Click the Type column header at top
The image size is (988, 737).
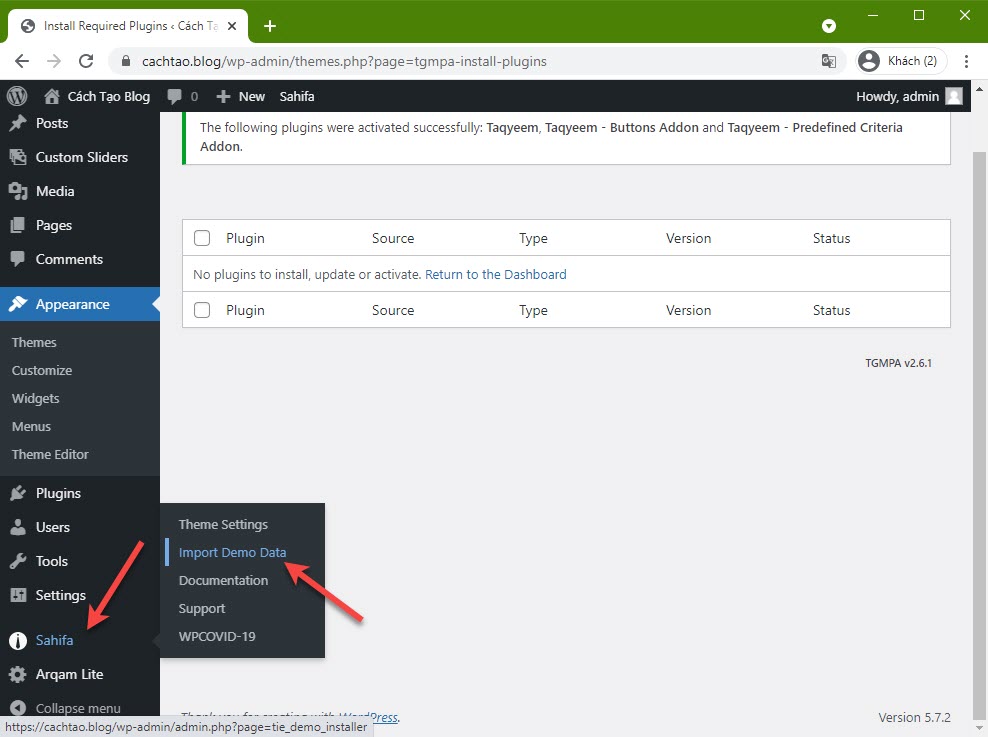533,238
